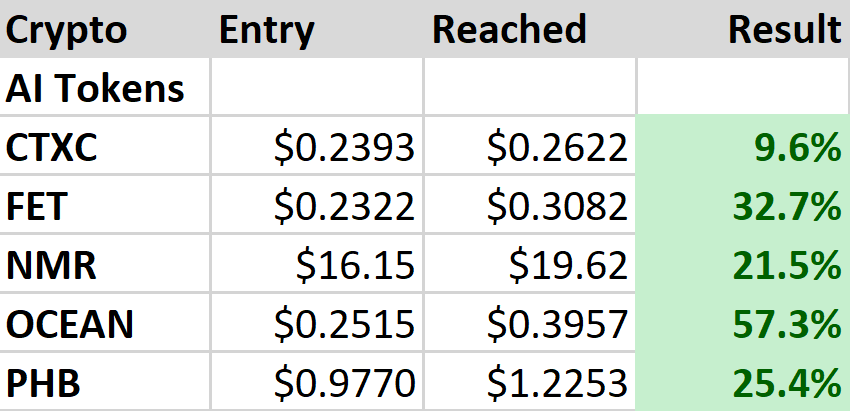The image size is (850, 411).
Task: Click the CTXC ticker cell
Action: click(57, 148)
